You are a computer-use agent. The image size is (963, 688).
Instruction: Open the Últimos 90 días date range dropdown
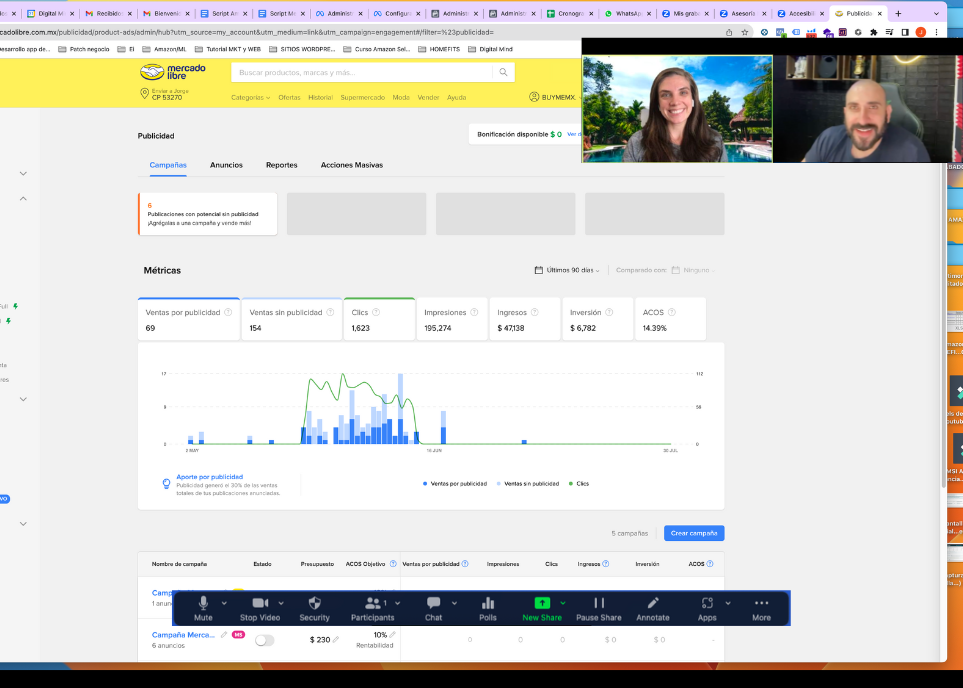pyautogui.click(x=567, y=270)
